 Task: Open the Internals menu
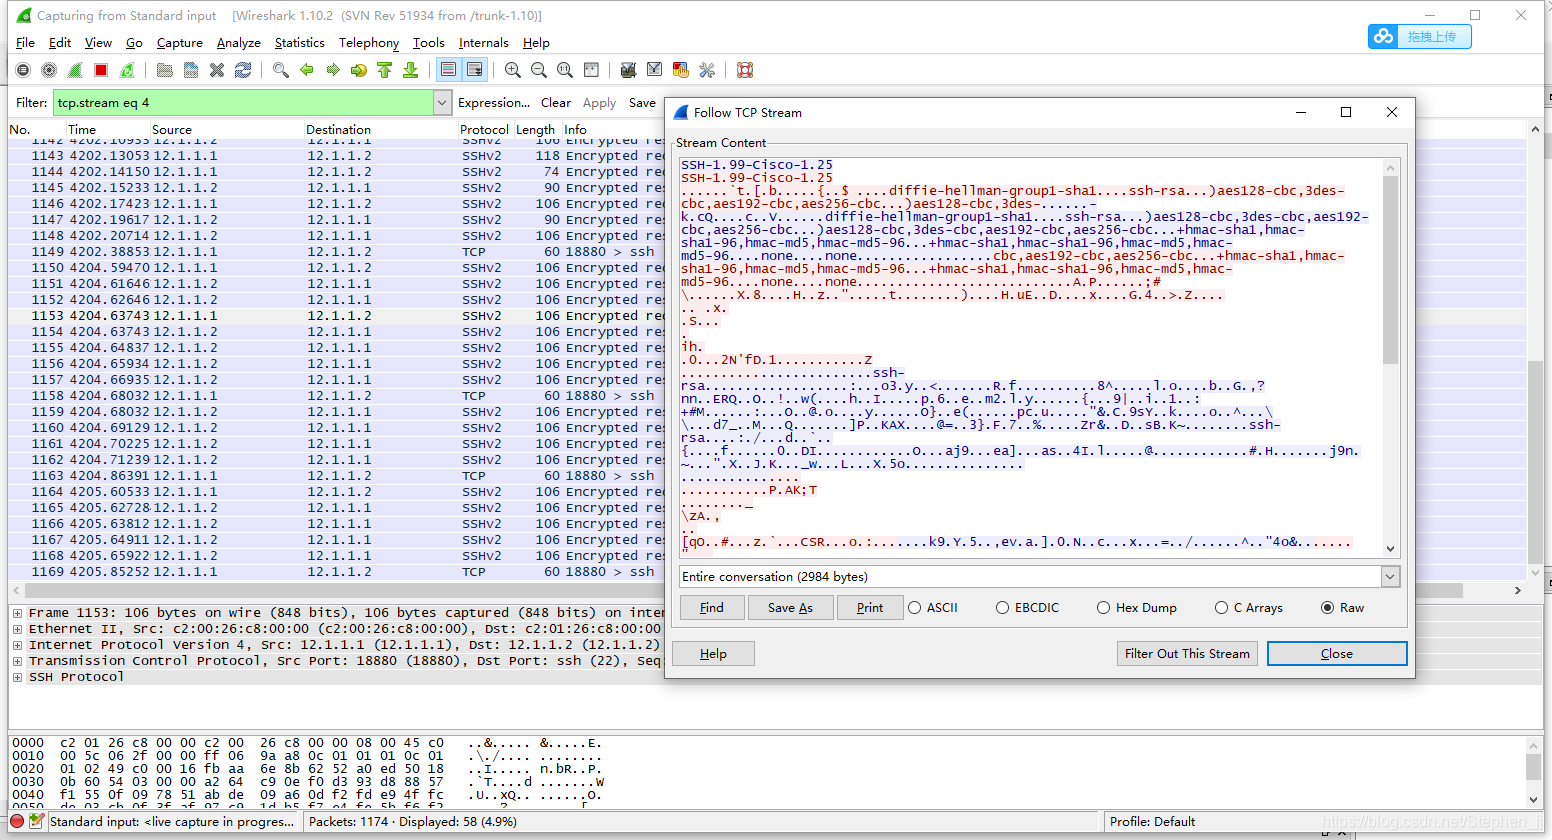point(484,43)
